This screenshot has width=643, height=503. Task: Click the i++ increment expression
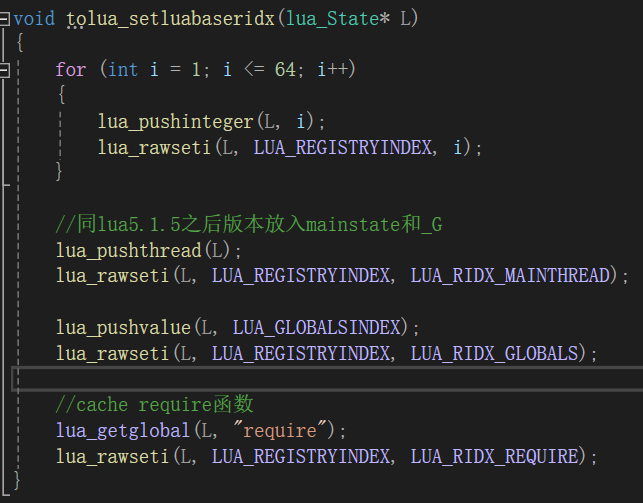point(333,69)
